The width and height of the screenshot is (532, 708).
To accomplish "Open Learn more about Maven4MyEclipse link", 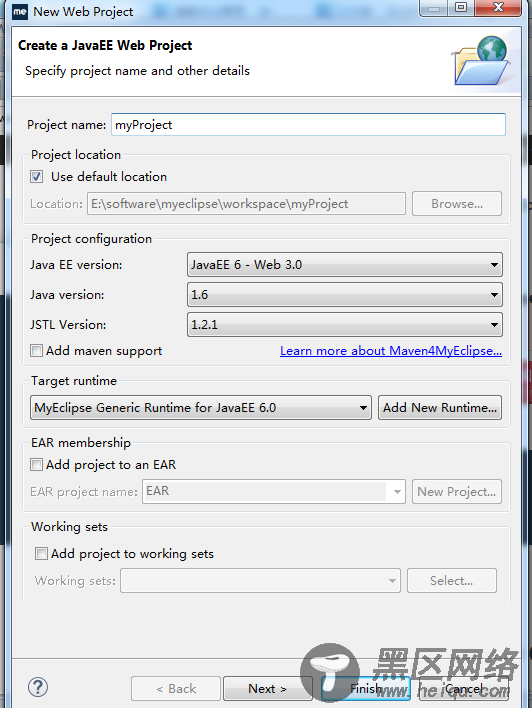I will point(391,351).
